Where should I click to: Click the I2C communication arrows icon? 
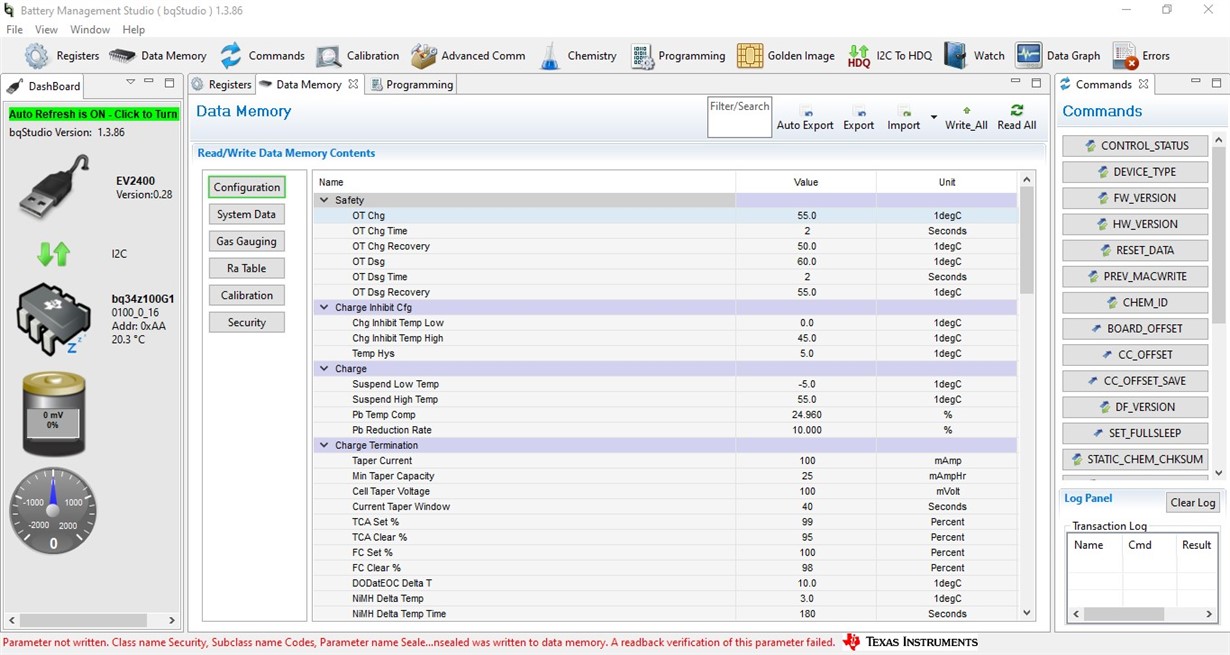[53, 254]
